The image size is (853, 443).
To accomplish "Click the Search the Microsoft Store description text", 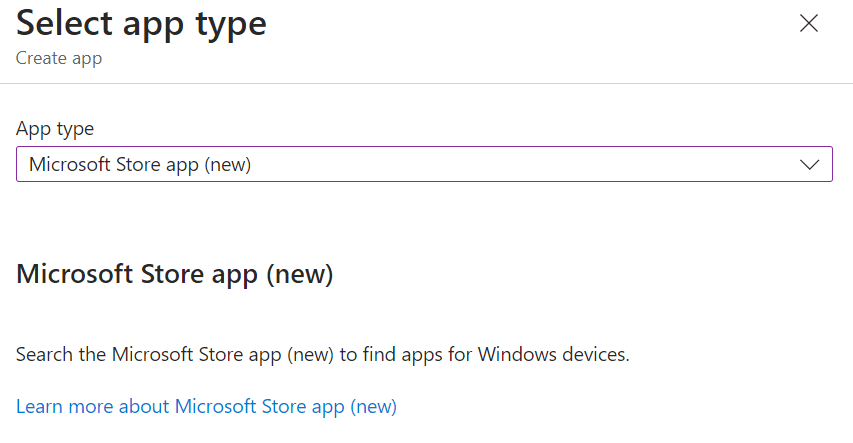I will point(323,355).
